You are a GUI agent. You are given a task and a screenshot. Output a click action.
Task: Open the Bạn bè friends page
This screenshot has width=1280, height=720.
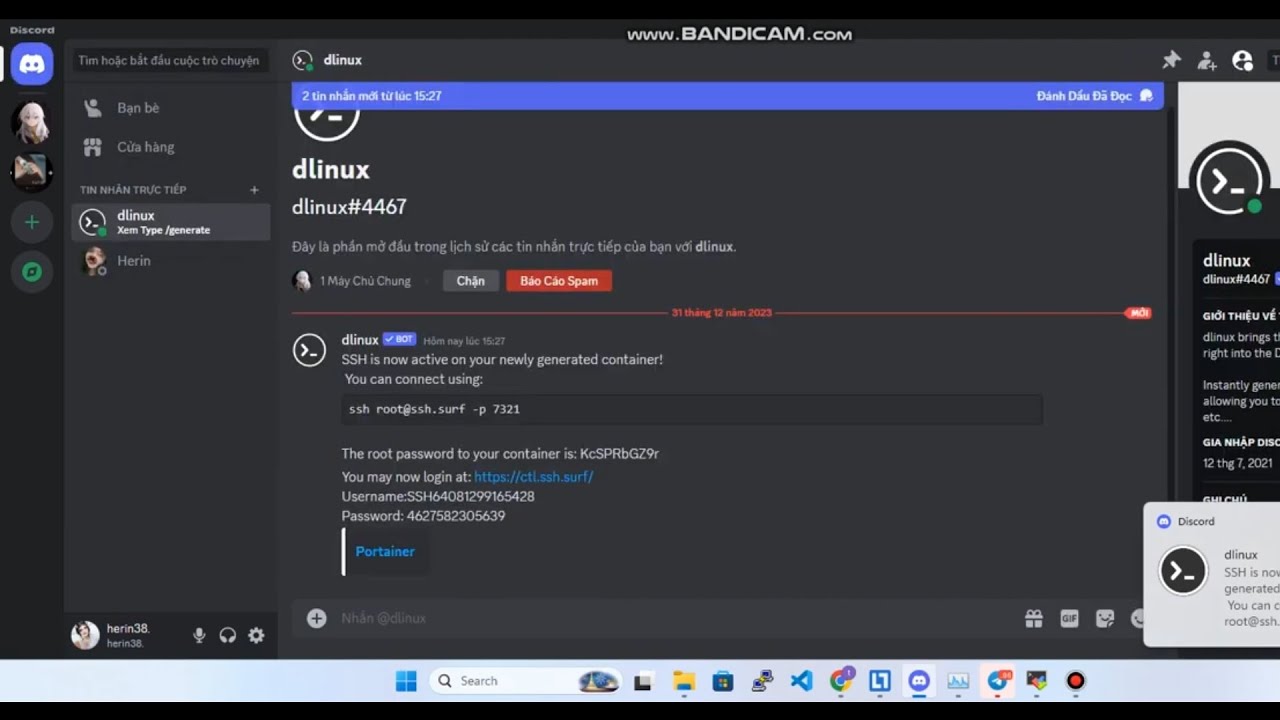click(x=171, y=108)
